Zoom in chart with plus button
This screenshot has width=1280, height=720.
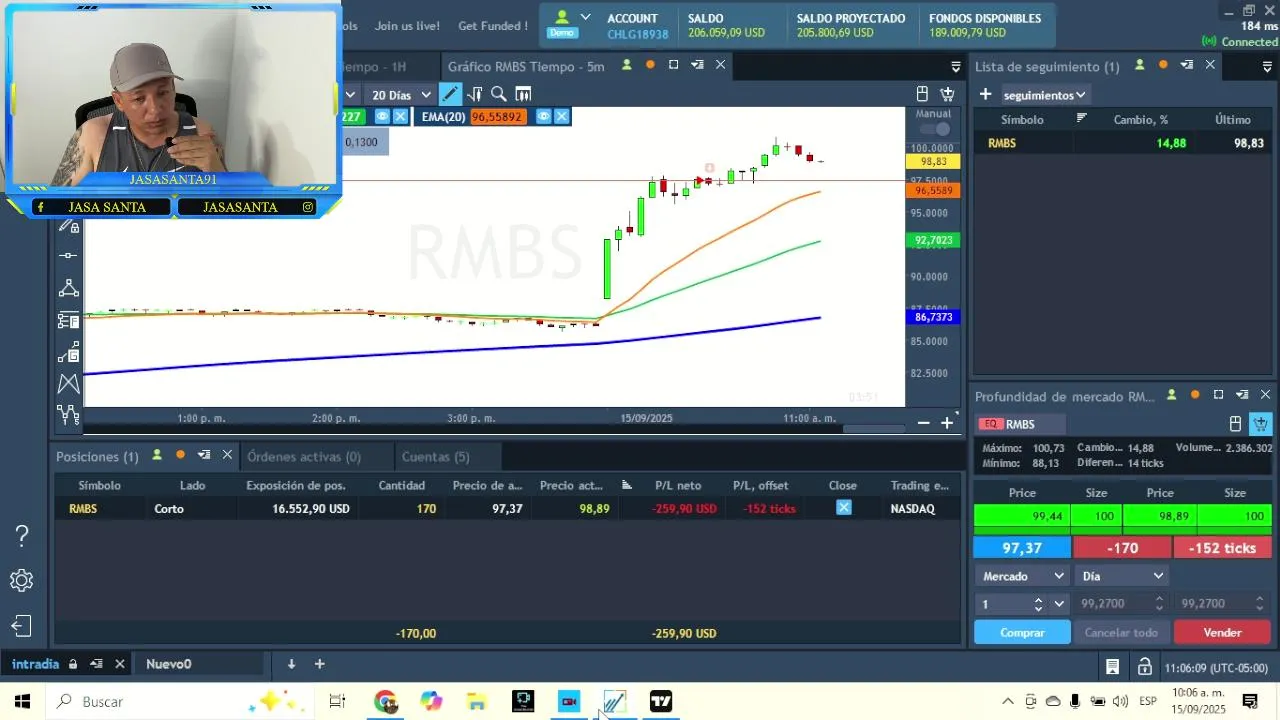point(947,423)
